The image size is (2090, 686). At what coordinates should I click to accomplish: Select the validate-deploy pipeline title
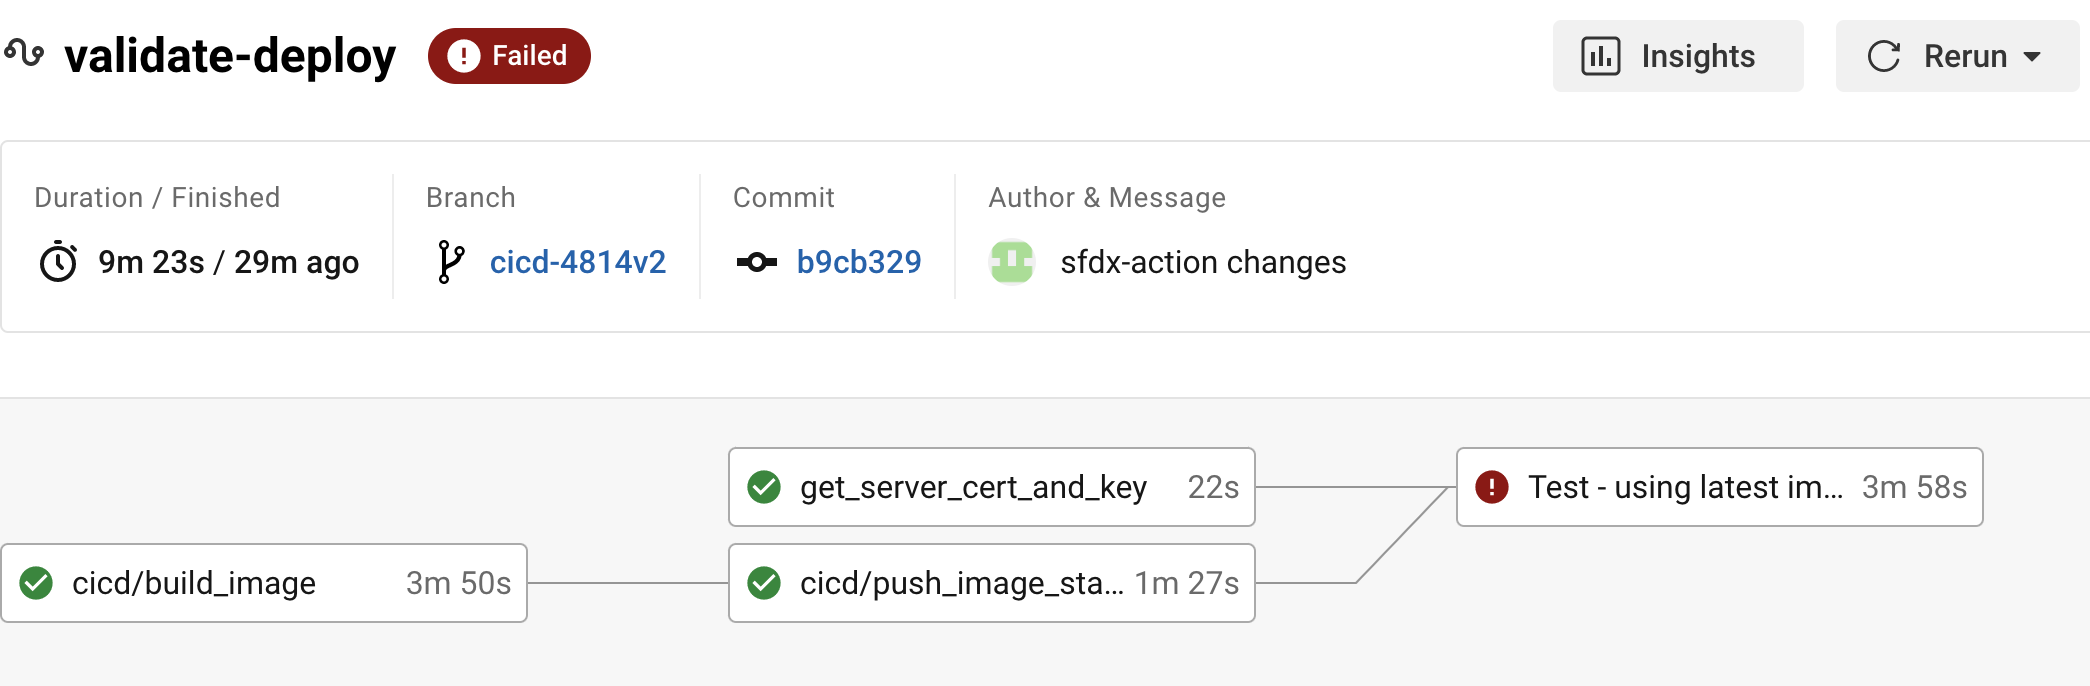230,56
